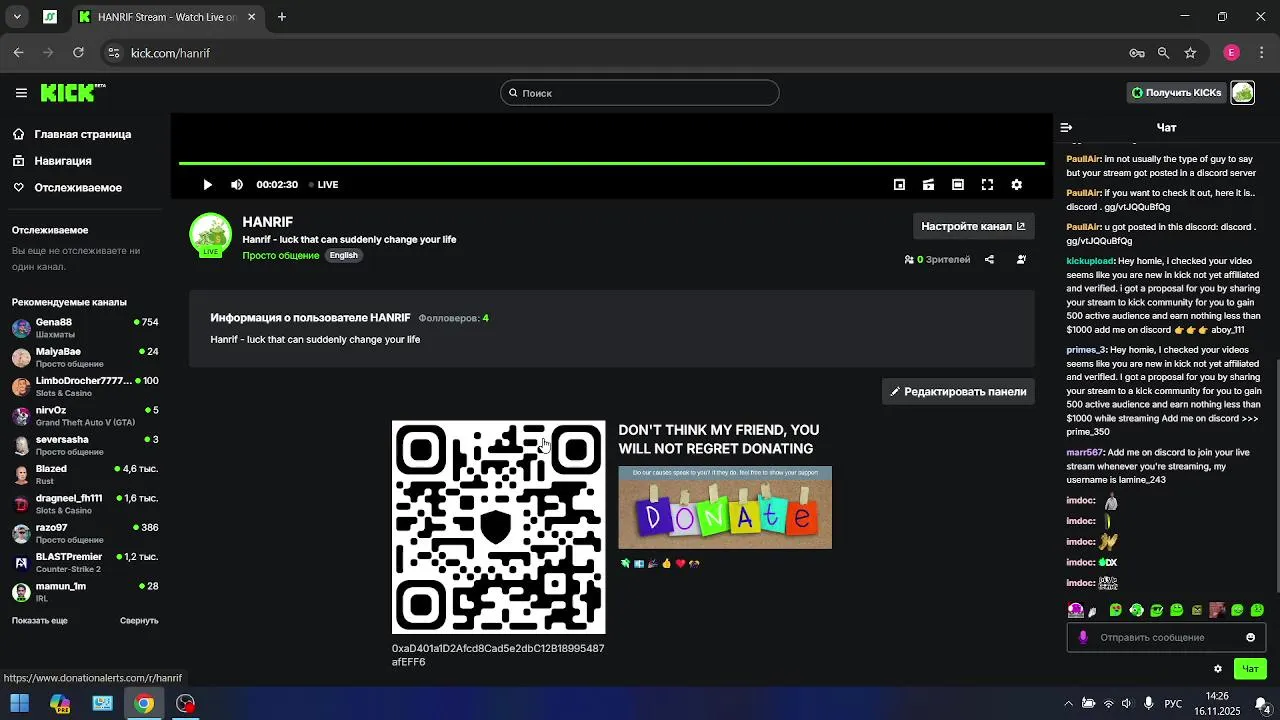1280x720 pixels.
Task: Click the HANRIF channel avatar
Action: 210,234
